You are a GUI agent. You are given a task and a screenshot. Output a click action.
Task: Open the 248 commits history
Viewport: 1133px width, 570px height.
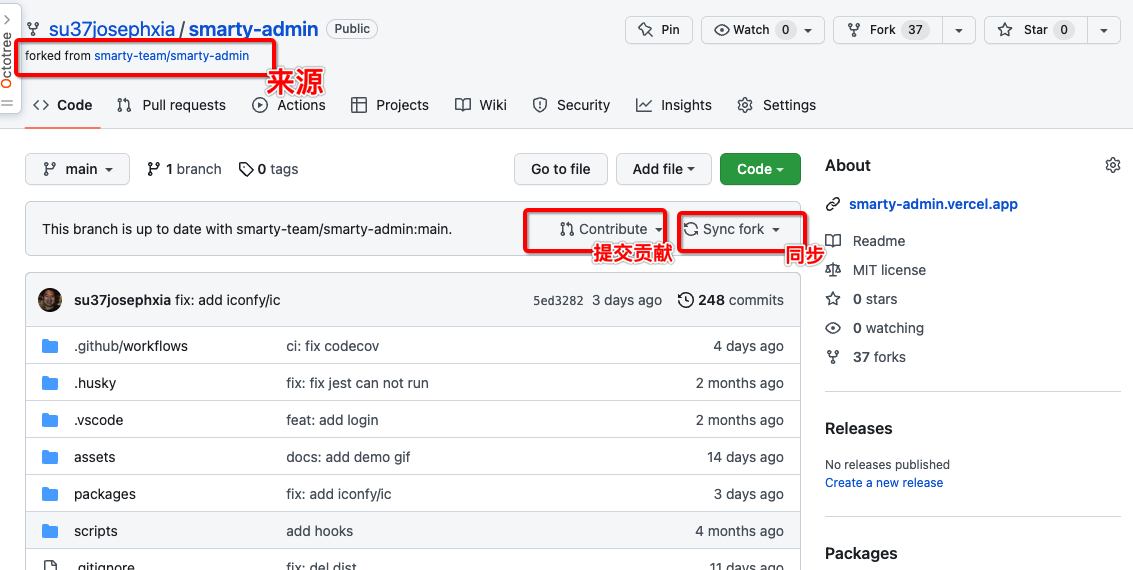click(x=731, y=300)
